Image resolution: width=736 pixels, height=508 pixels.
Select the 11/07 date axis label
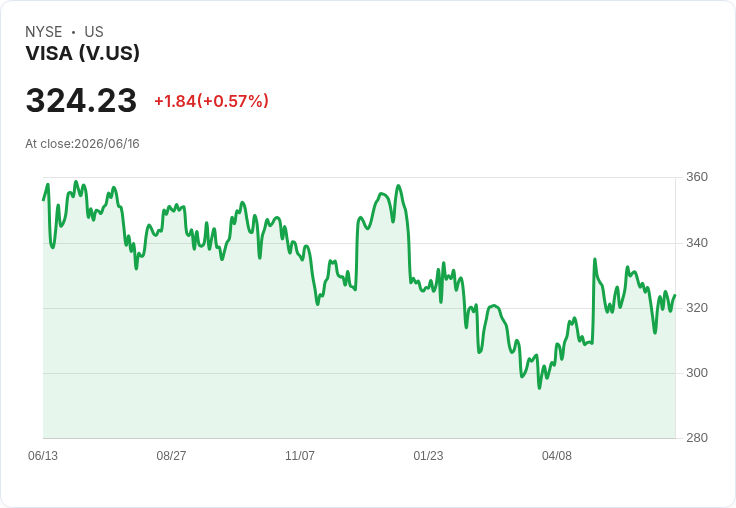(x=300, y=455)
